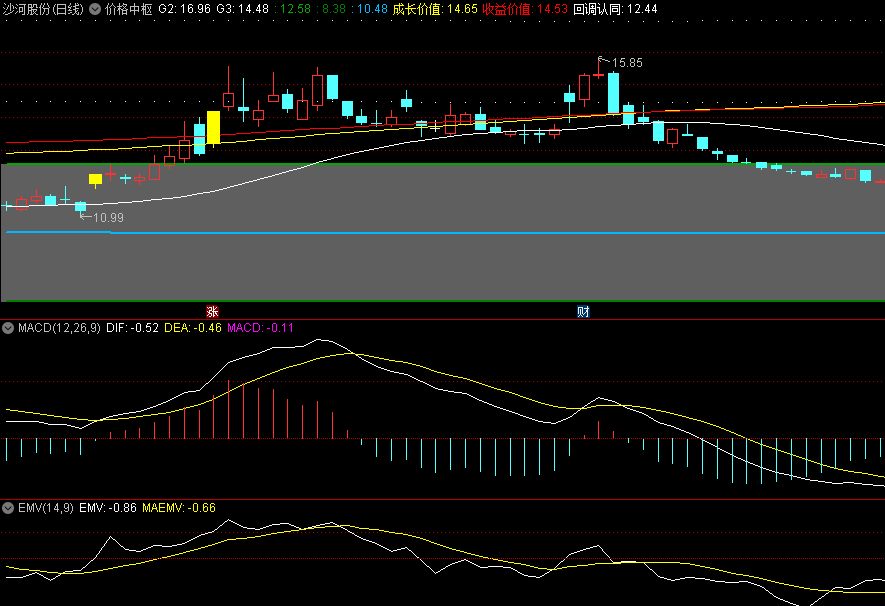This screenshot has height=606, width=885.
Task: Select the green 8.38 value
Action: [331, 9]
